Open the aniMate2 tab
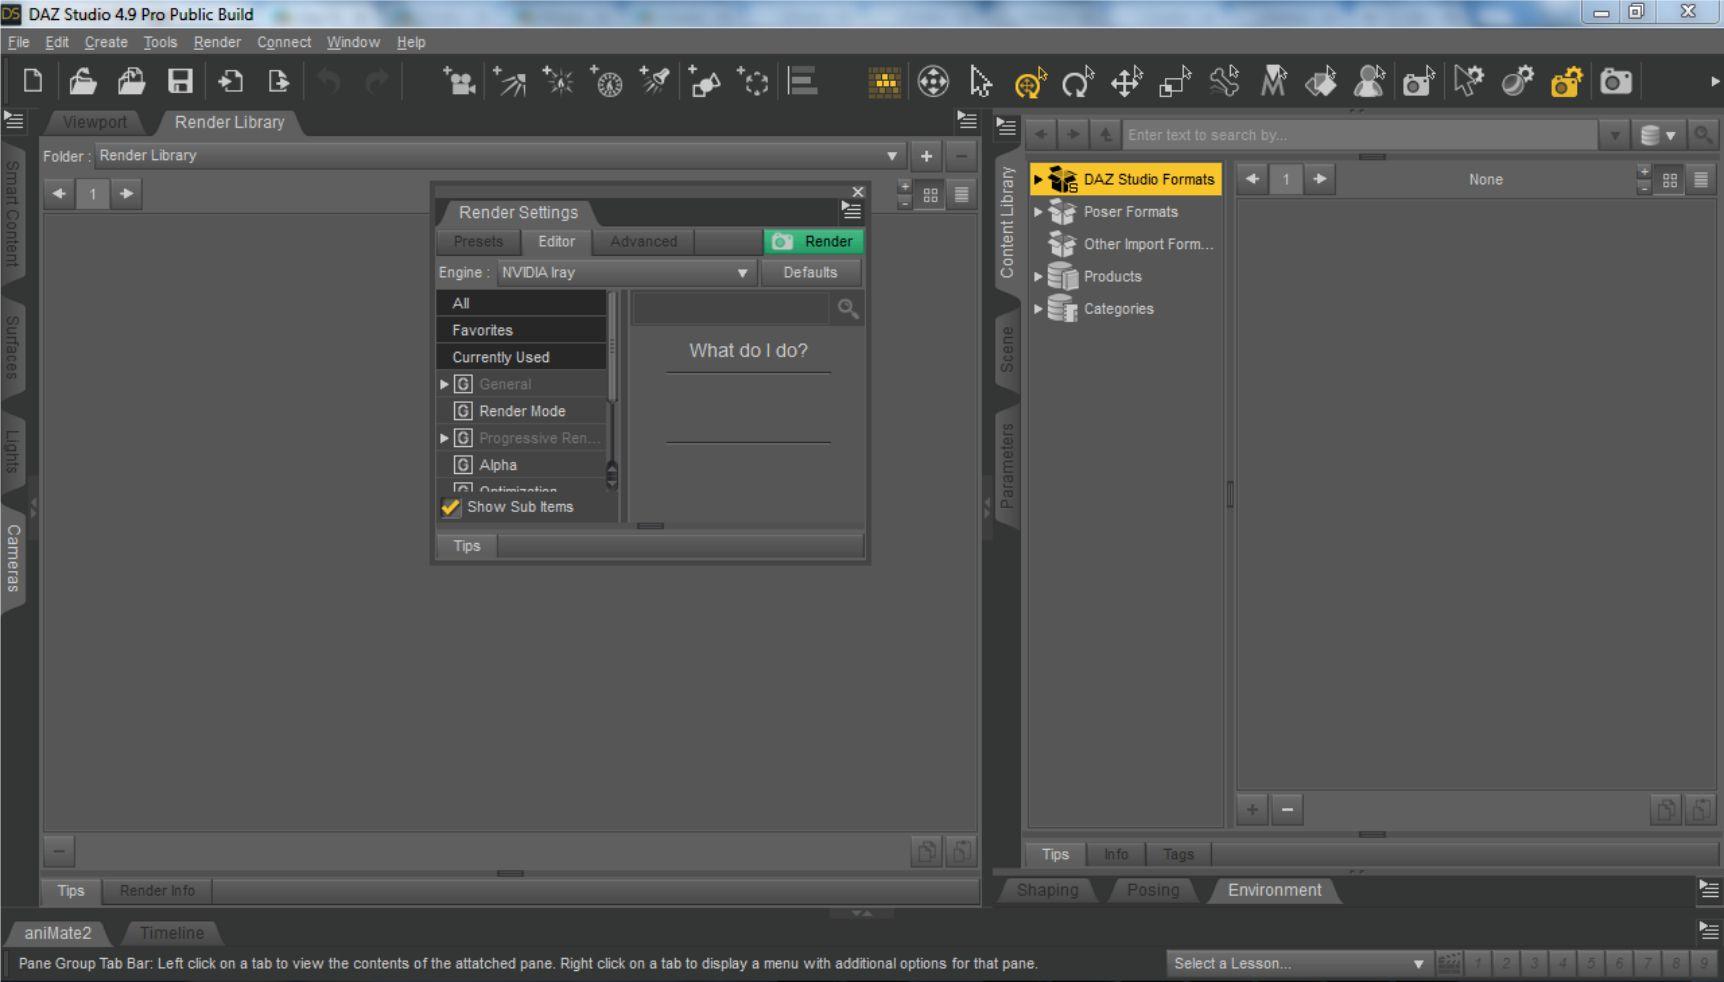The image size is (1724, 982). tap(58, 933)
